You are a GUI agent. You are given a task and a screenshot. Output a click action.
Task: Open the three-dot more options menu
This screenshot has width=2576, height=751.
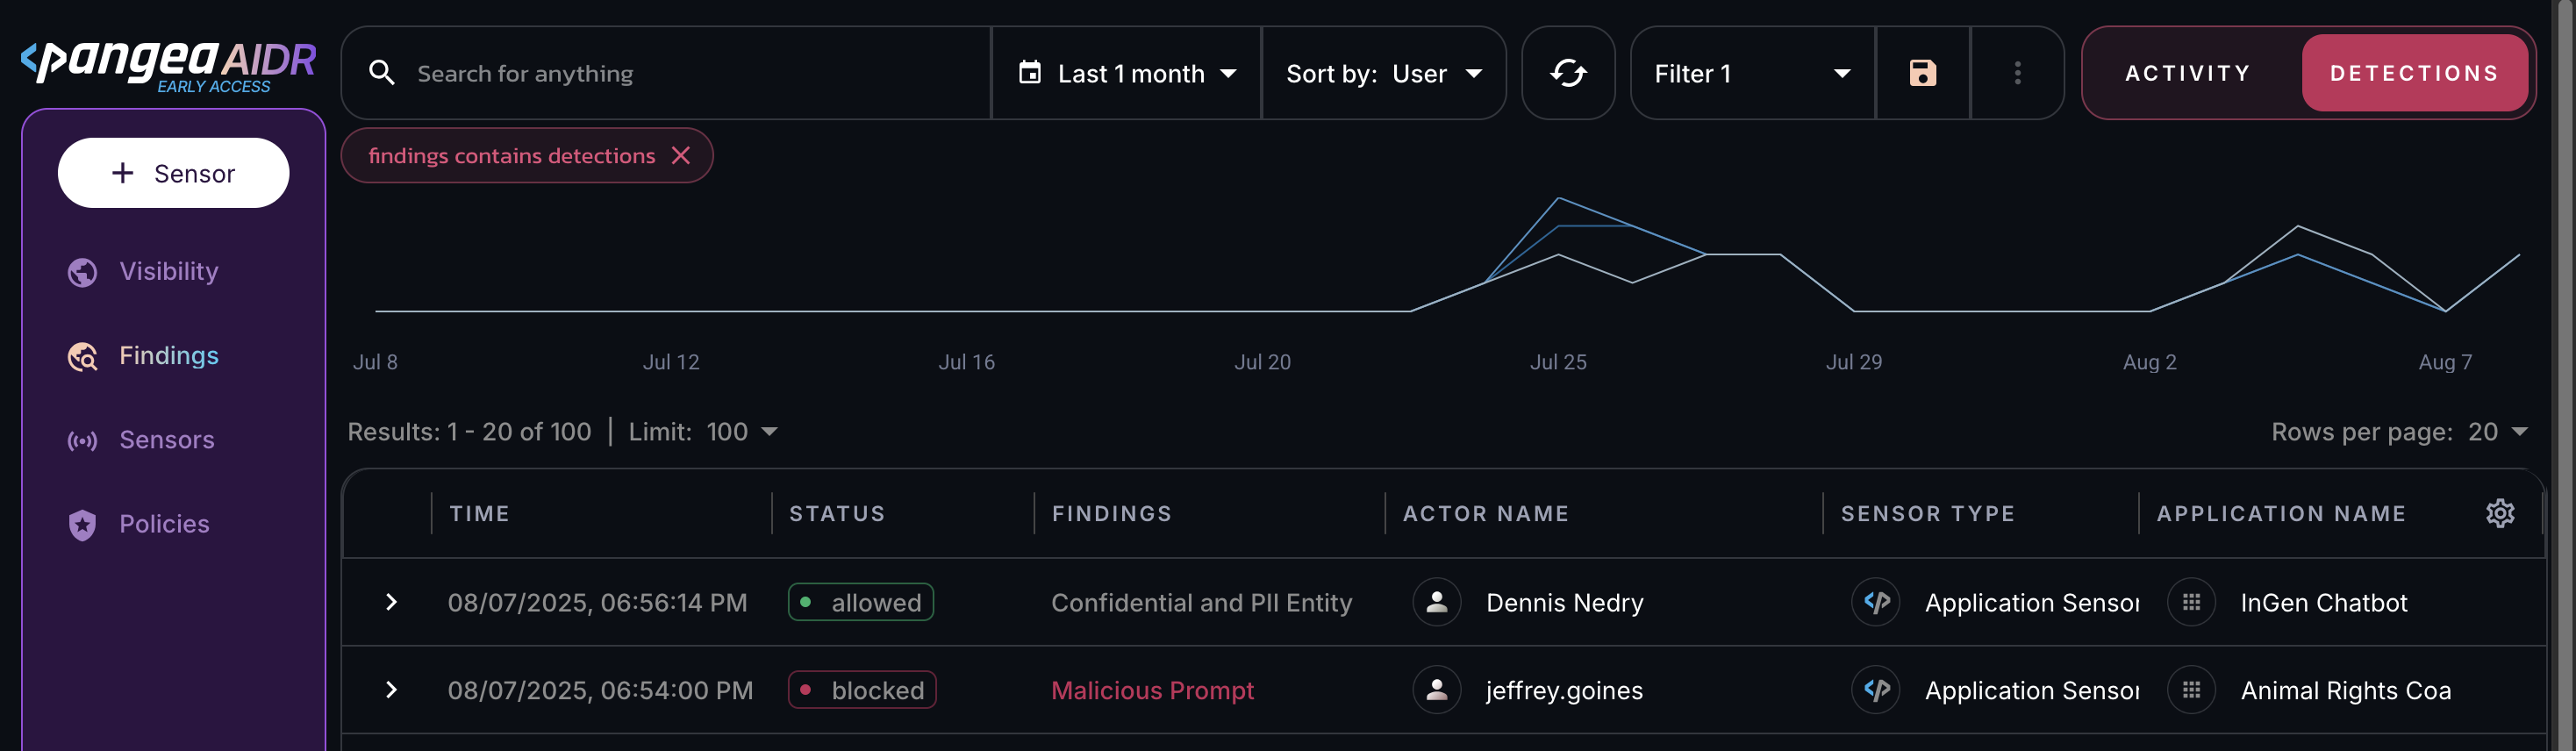[x=2017, y=73]
